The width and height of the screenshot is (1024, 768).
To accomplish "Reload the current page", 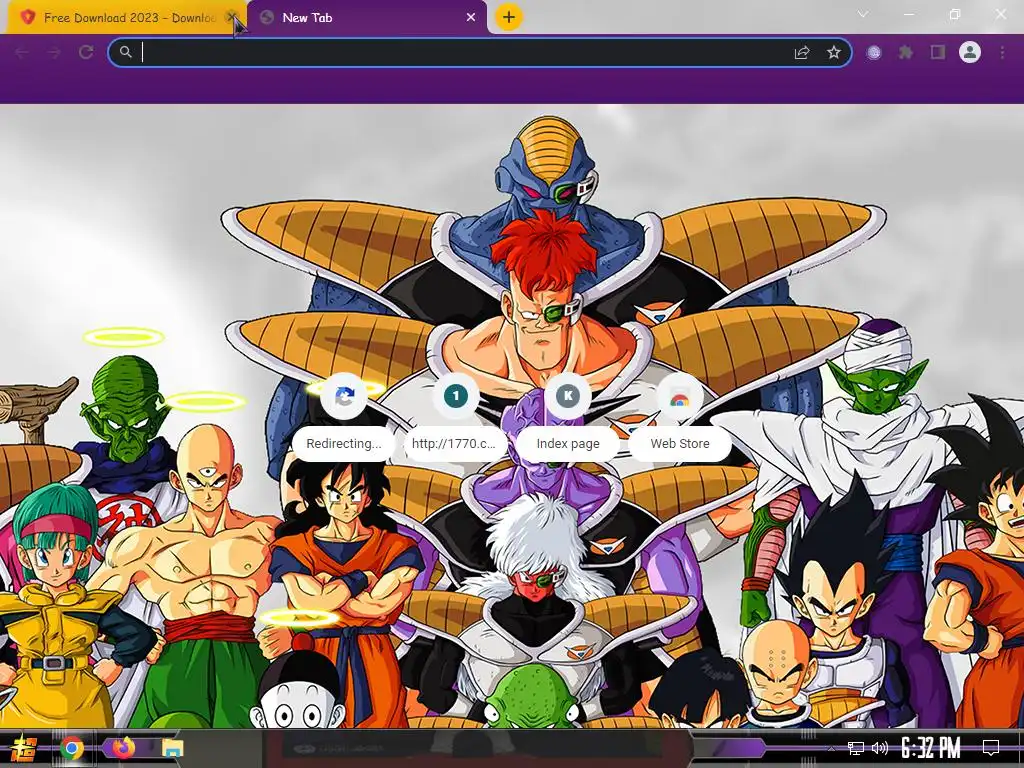I will [x=86, y=52].
